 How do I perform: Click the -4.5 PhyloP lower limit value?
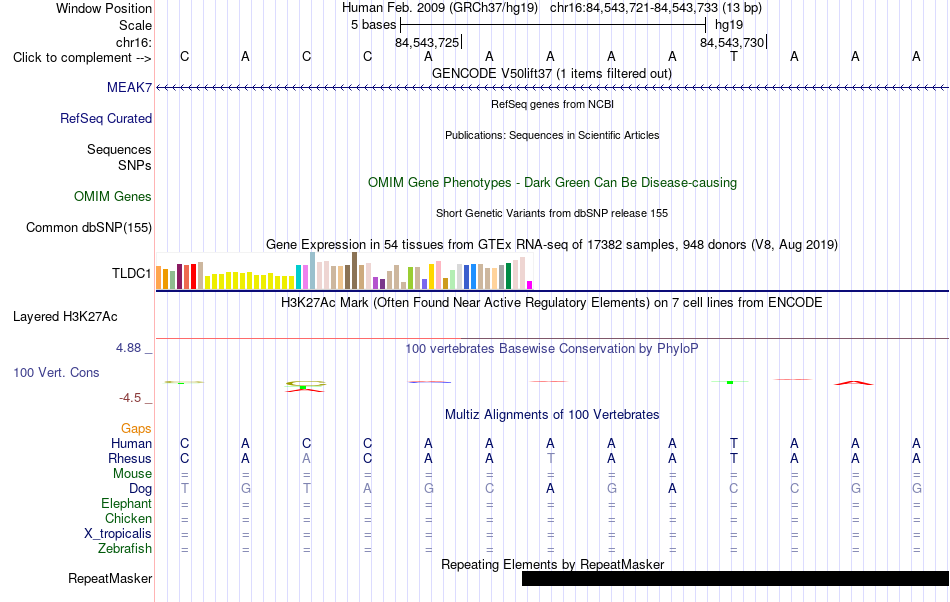tap(130, 398)
